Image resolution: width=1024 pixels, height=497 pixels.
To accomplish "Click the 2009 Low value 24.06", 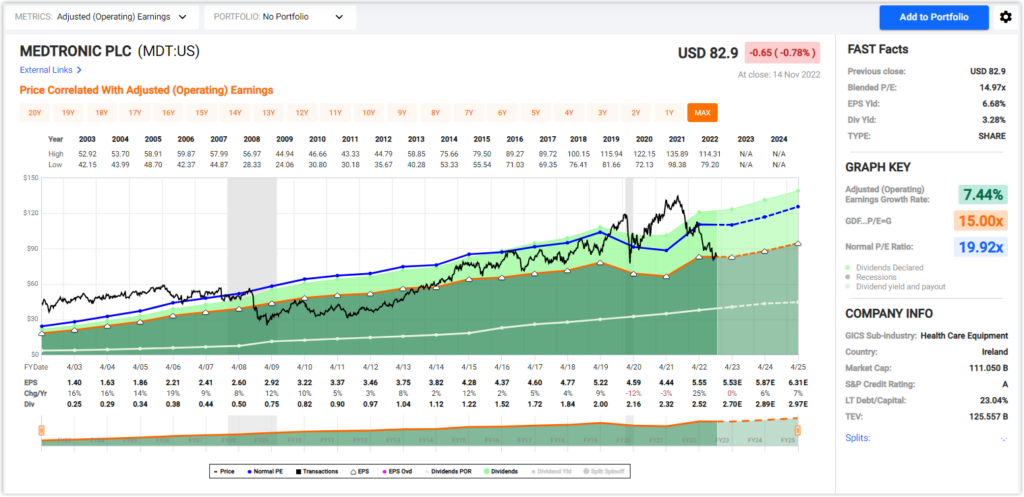I will tap(285, 165).
